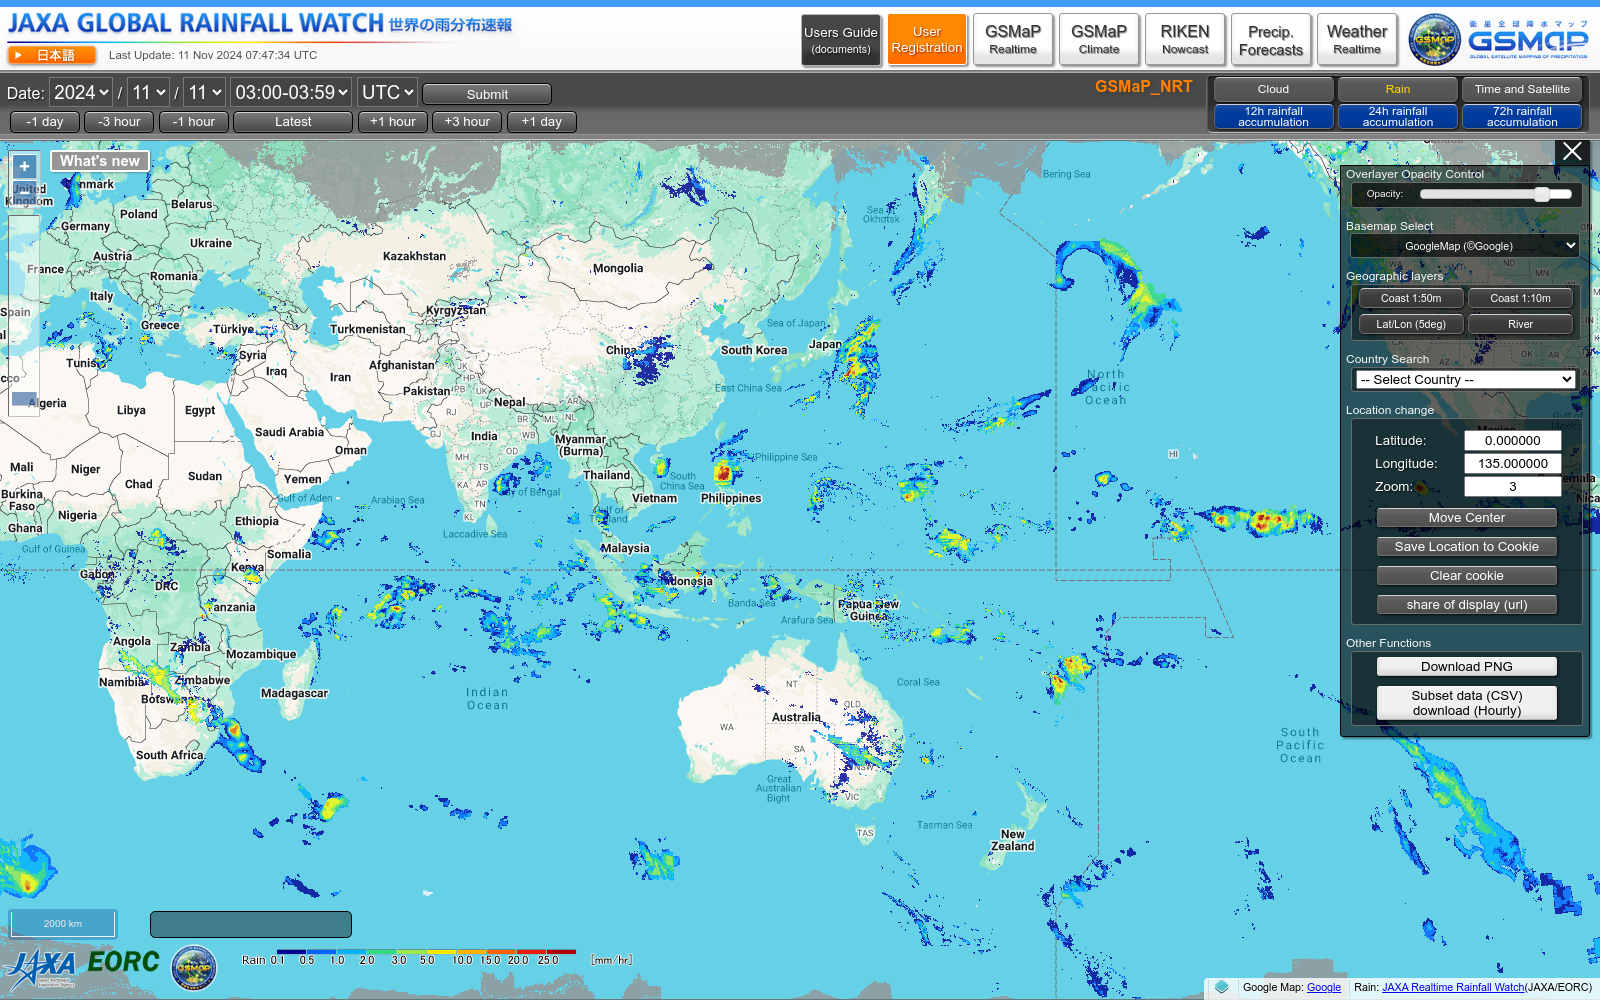1600x1000 pixels.
Task: Show 72h rainfall accumulation
Action: click(x=1521, y=117)
